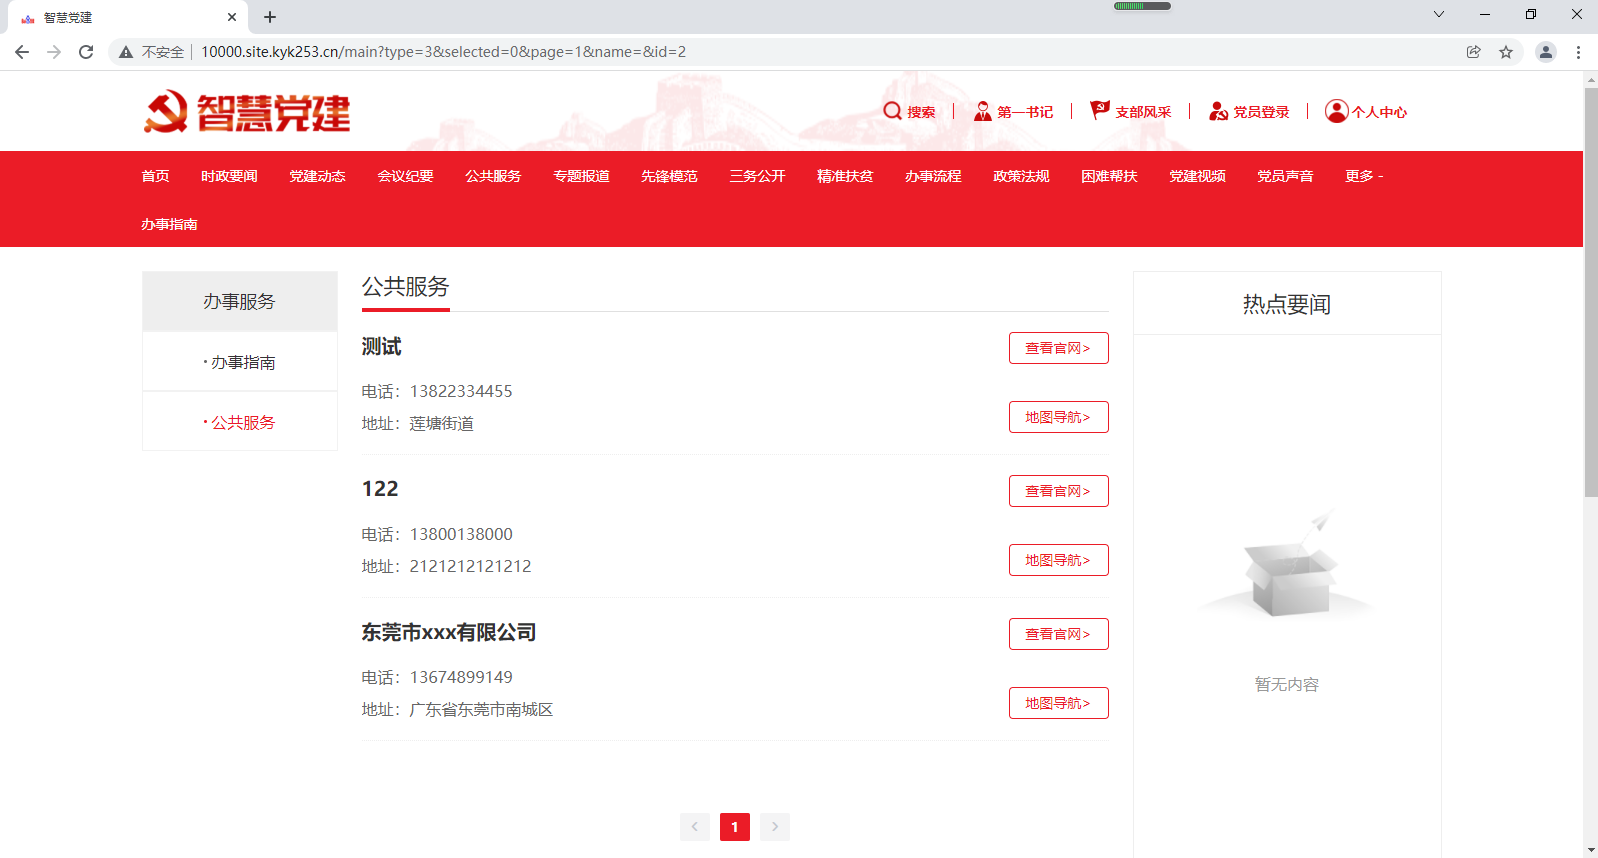Open the 第一书记 person icon

point(982,111)
